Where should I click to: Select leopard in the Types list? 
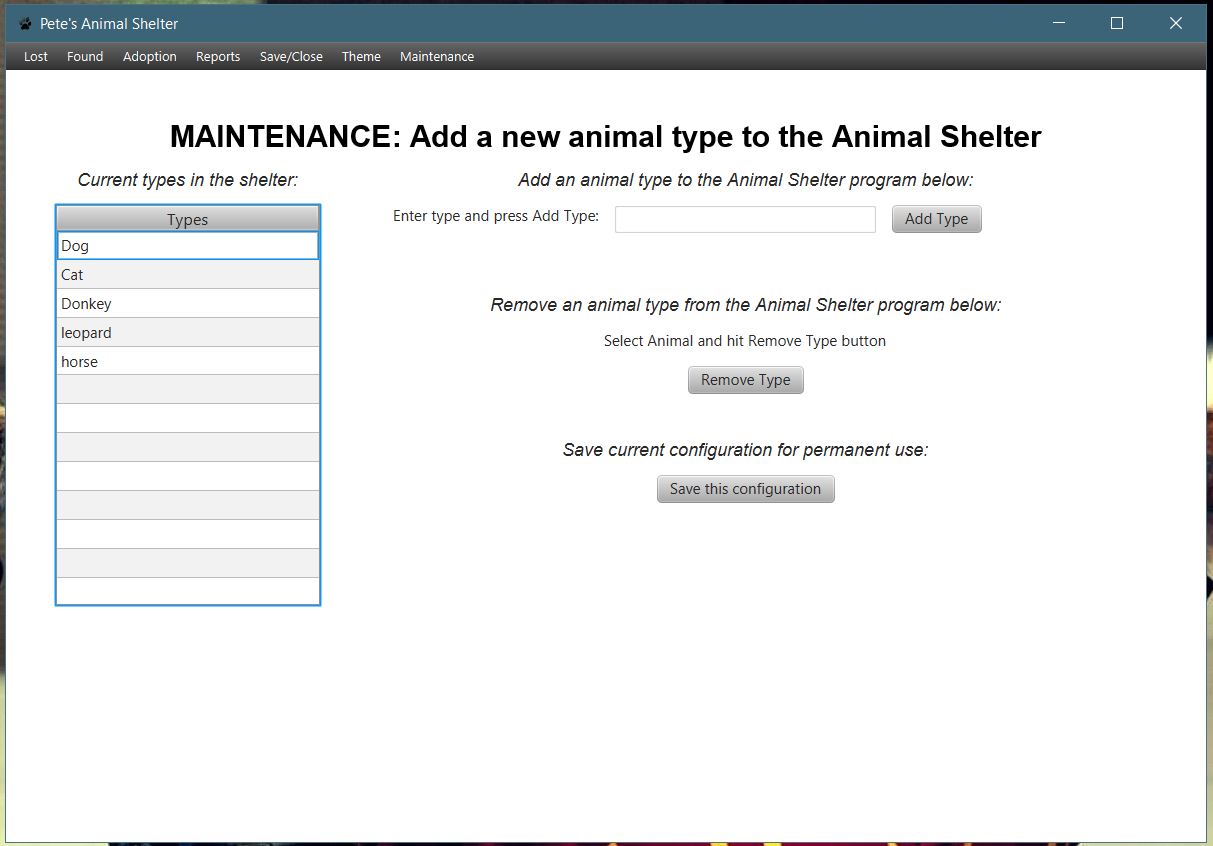pos(186,332)
